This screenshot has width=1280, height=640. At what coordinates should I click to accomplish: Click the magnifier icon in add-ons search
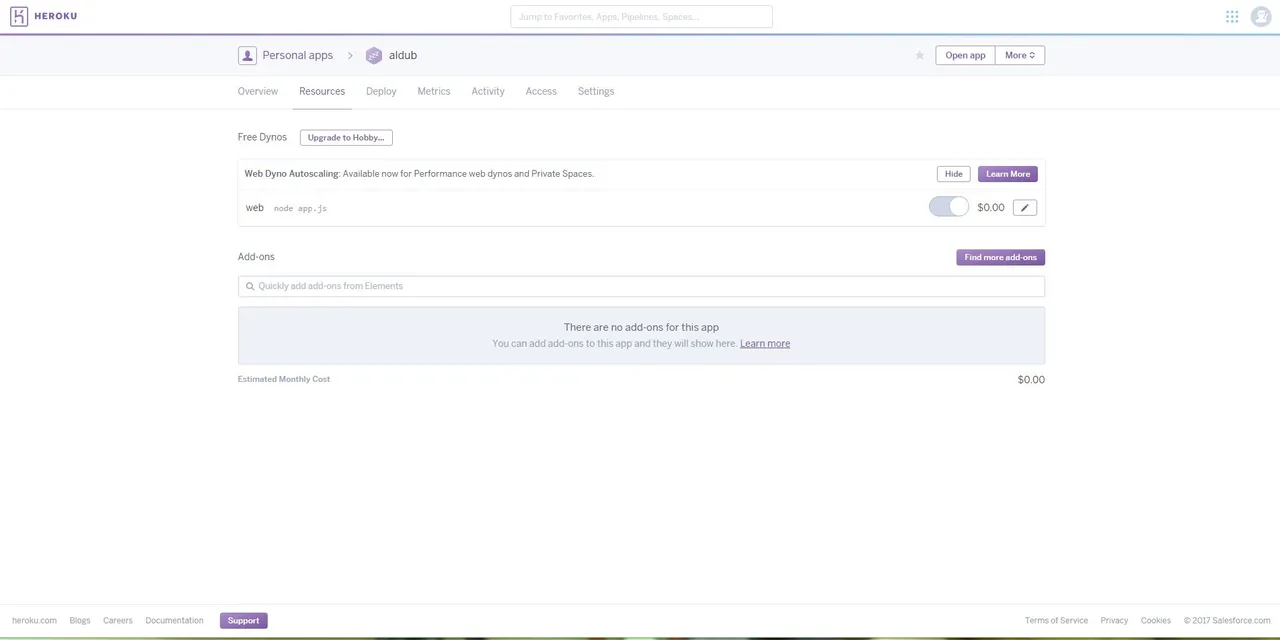pos(250,286)
